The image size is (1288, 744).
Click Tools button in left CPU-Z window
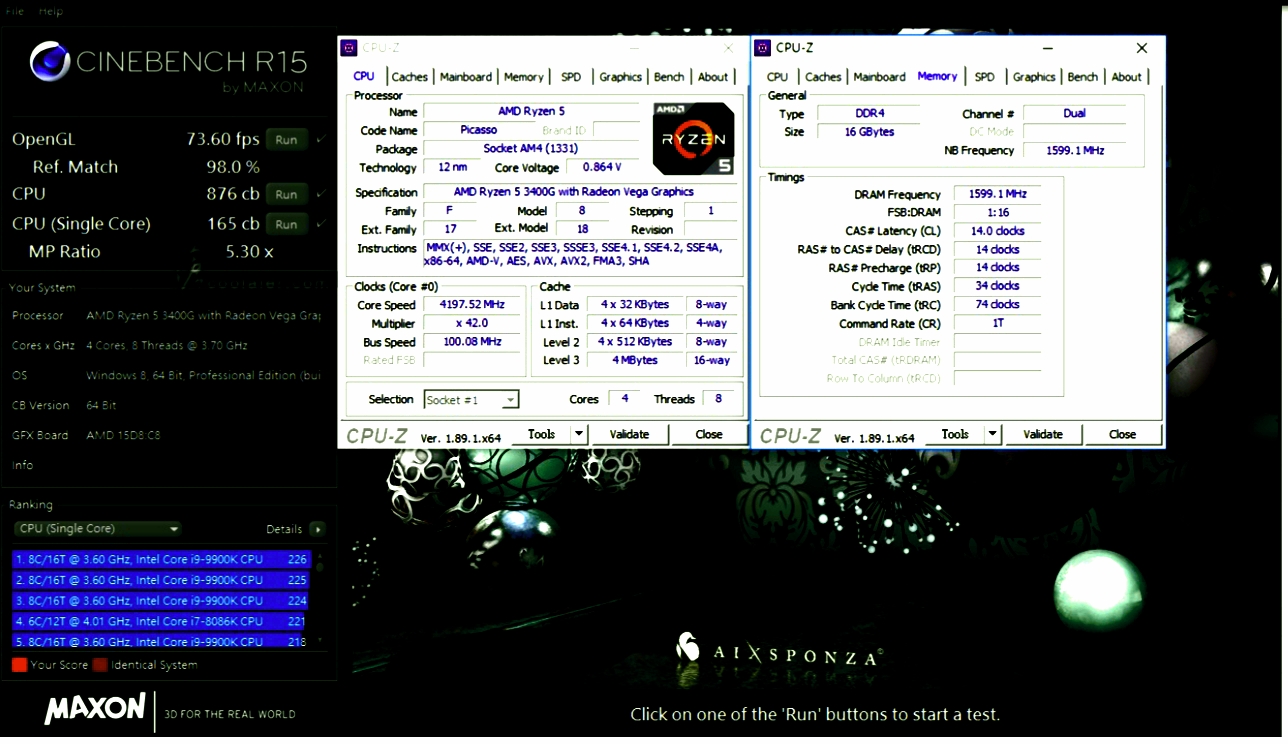(541, 434)
